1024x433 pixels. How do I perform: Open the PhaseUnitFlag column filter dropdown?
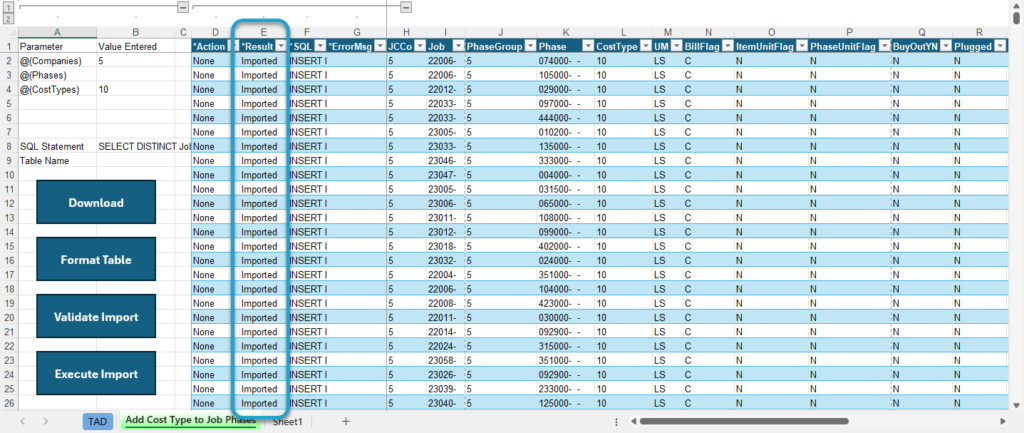883,46
